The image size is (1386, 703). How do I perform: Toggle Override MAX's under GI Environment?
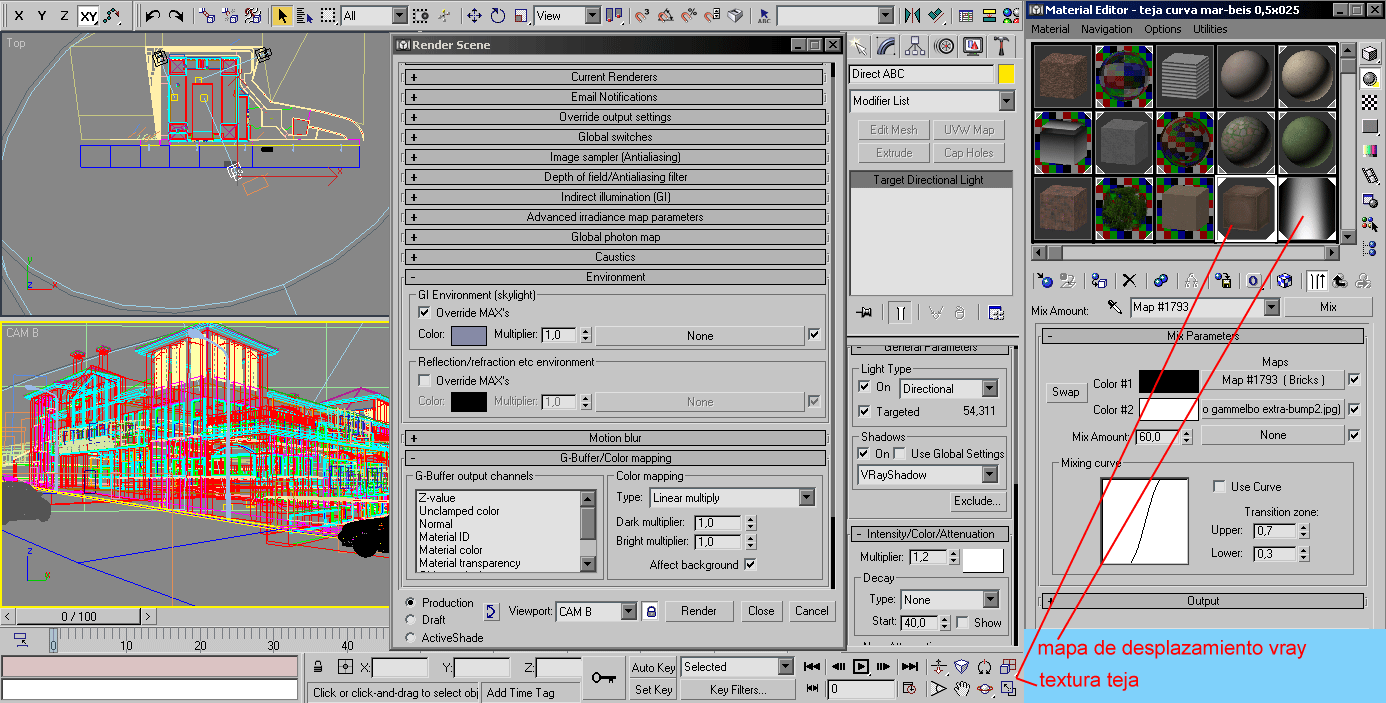pyautogui.click(x=424, y=313)
